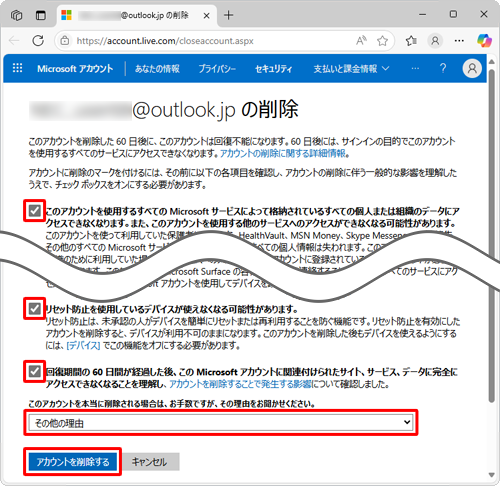Open the browser profile icon
Image resolution: width=500 pixels, height=486 pixels.
coord(435,41)
